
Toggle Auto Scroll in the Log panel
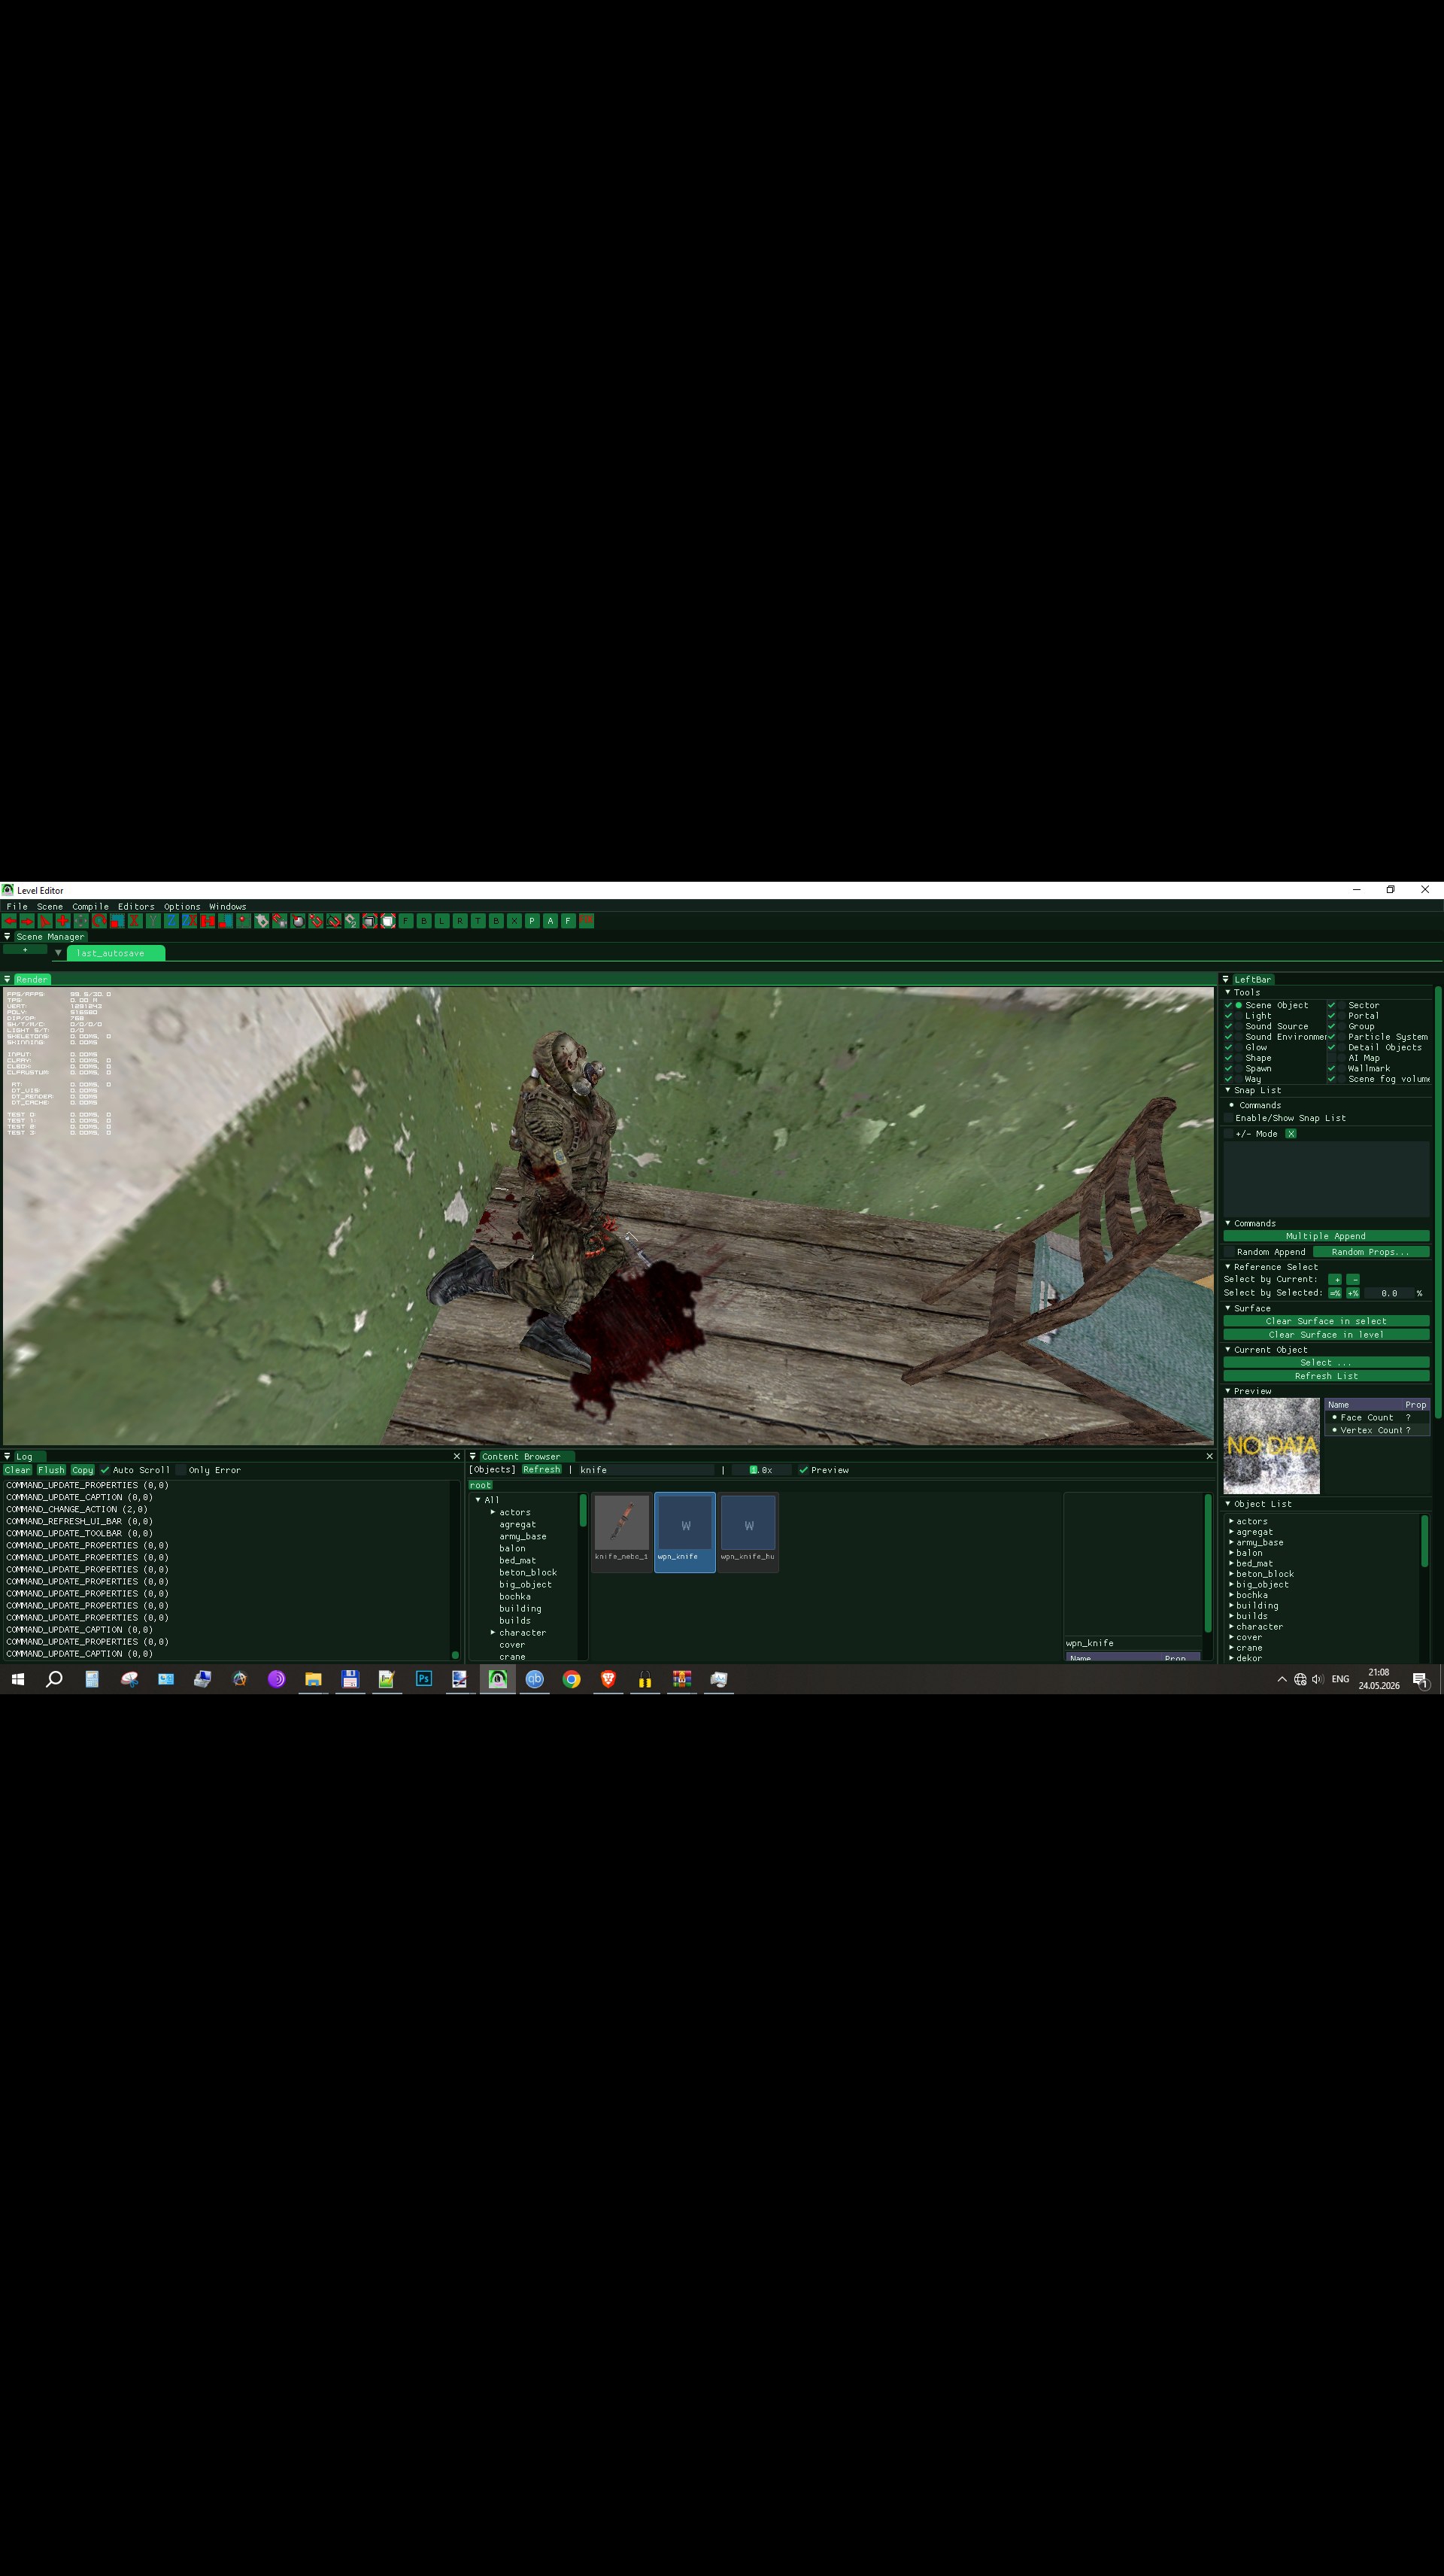tap(105, 1470)
